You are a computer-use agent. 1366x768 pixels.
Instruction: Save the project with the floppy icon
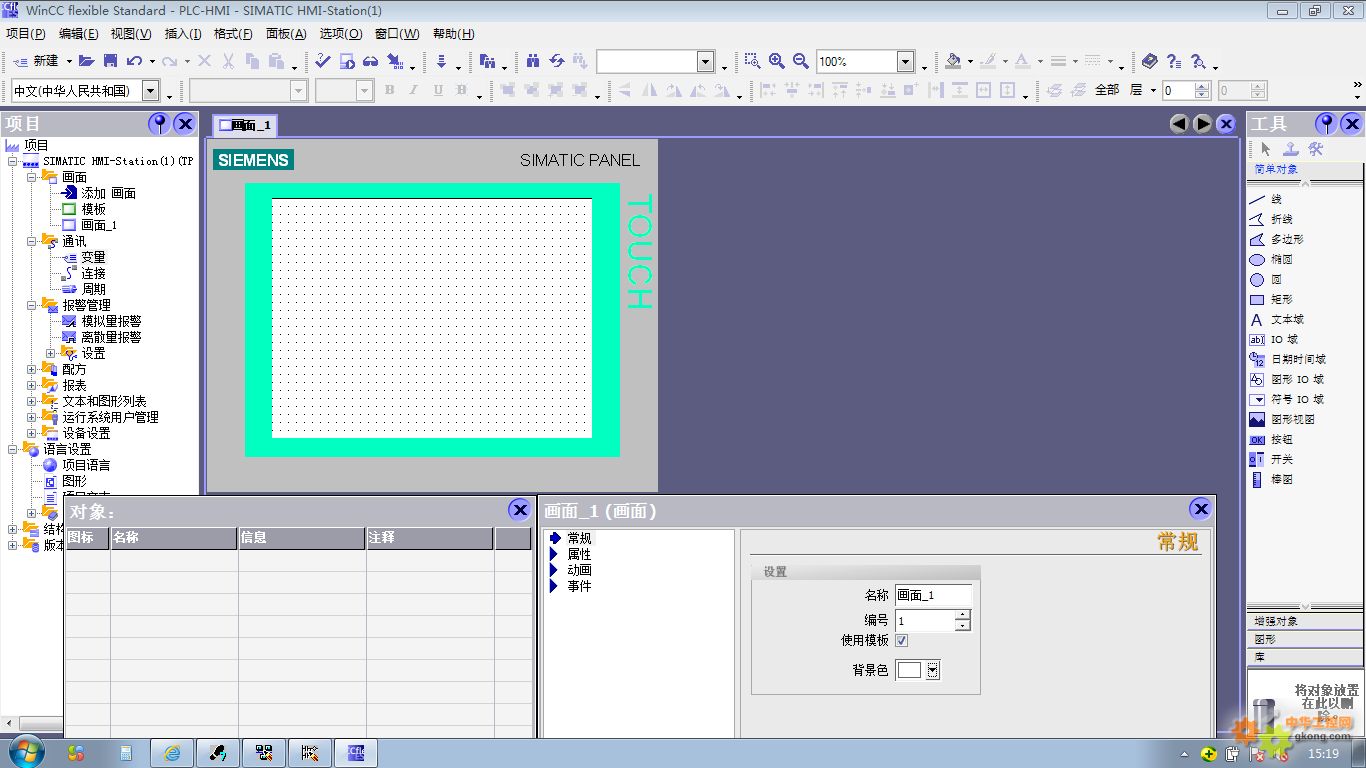pyautogui.click(x=110, y=61)
